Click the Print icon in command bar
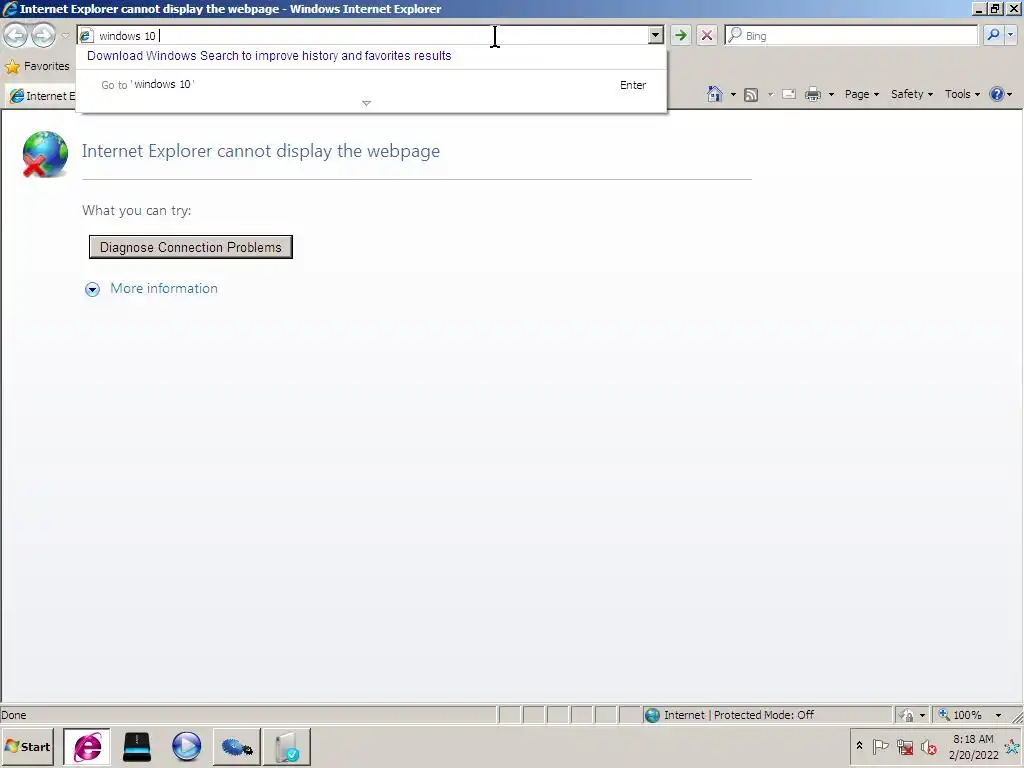 813,94
